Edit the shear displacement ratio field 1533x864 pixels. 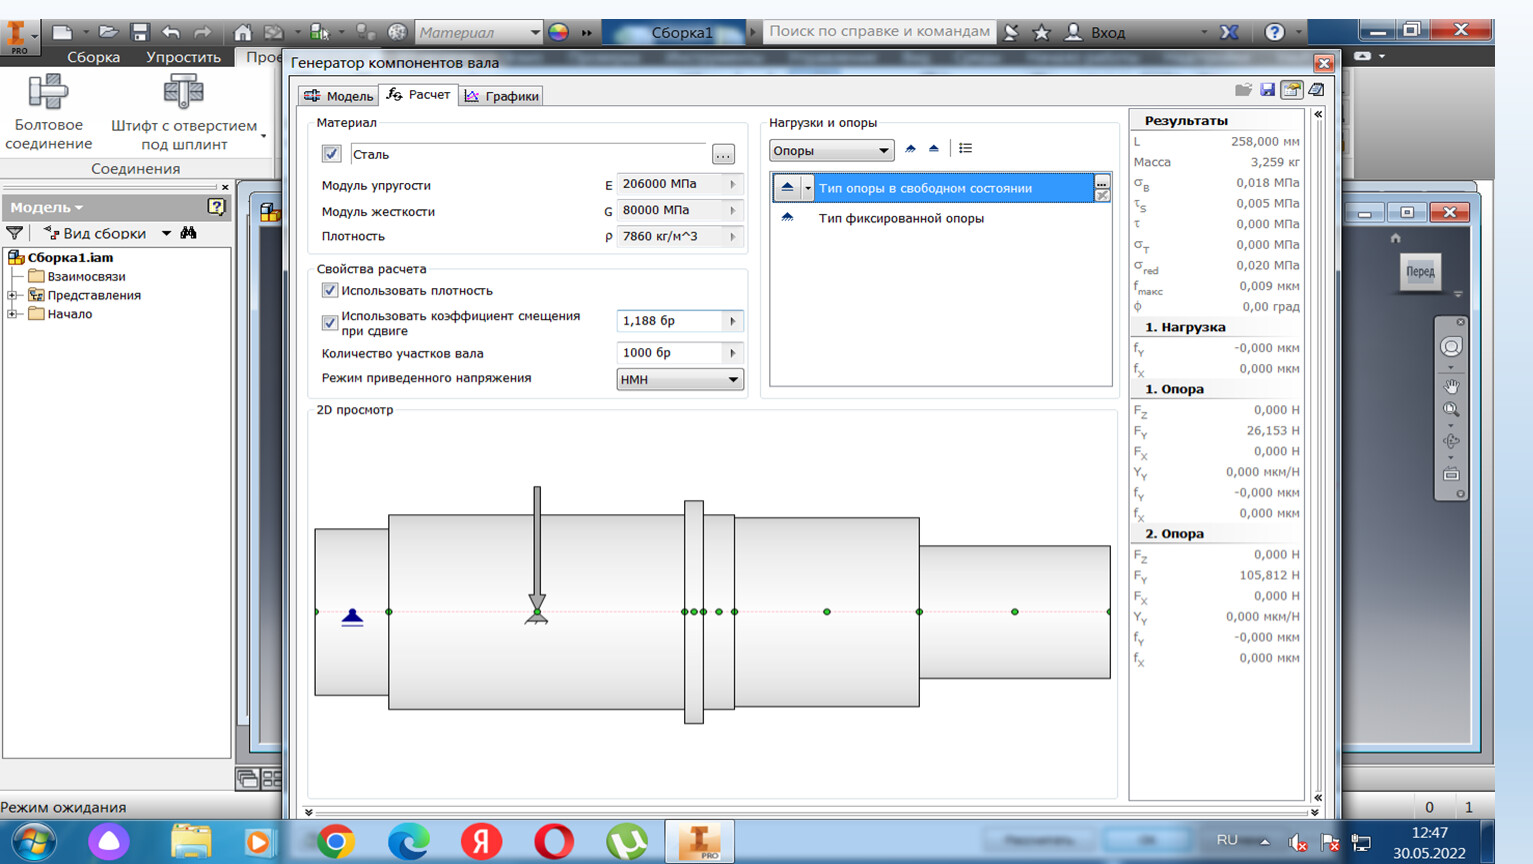pos(669,321)
